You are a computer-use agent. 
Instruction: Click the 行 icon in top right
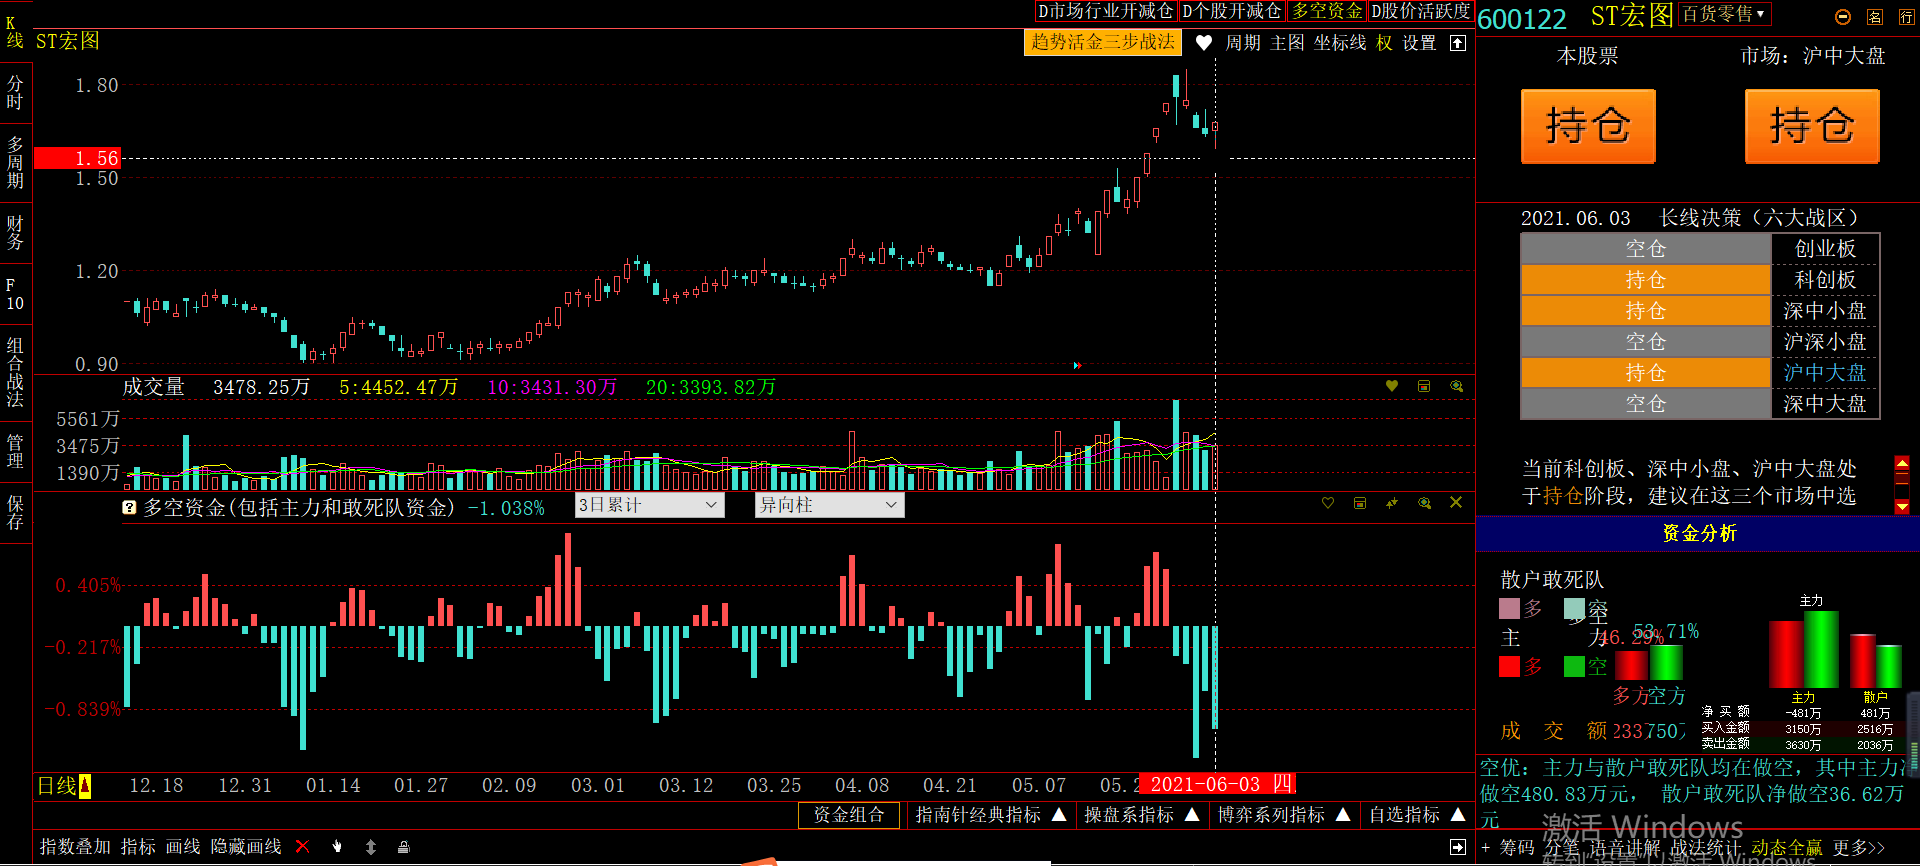[x=1905, y=16]
